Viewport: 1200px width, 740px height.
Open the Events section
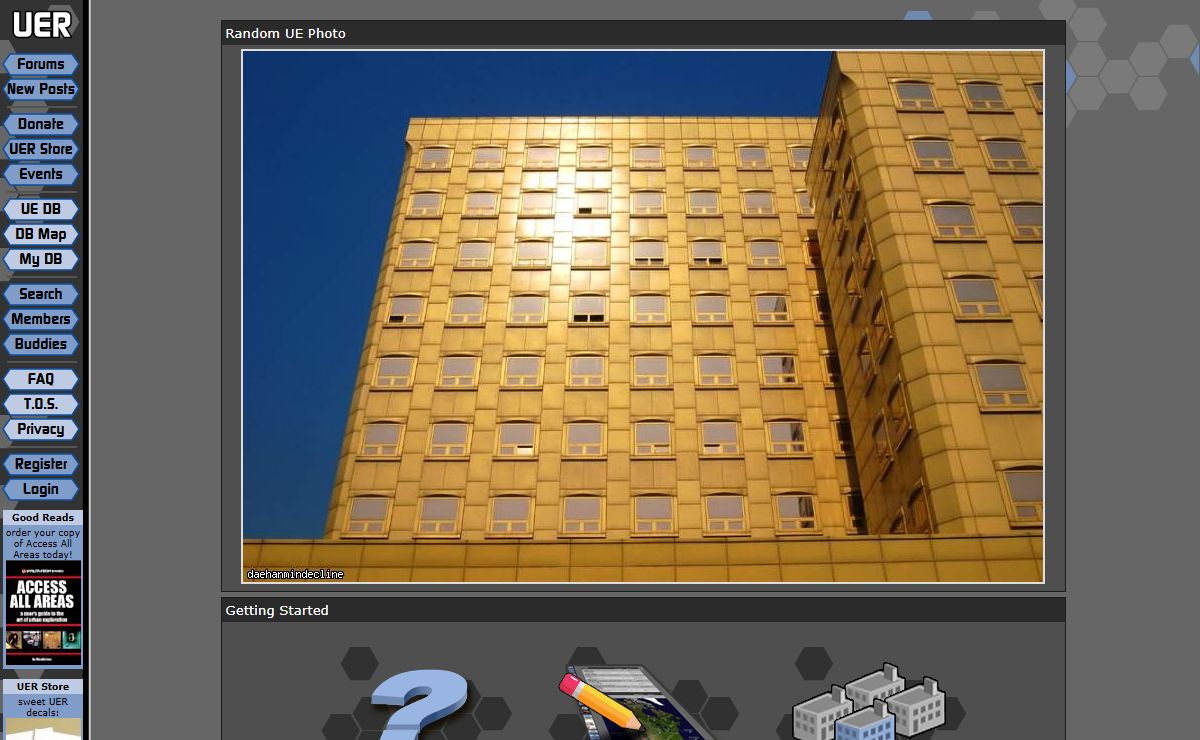click(41, 174)
